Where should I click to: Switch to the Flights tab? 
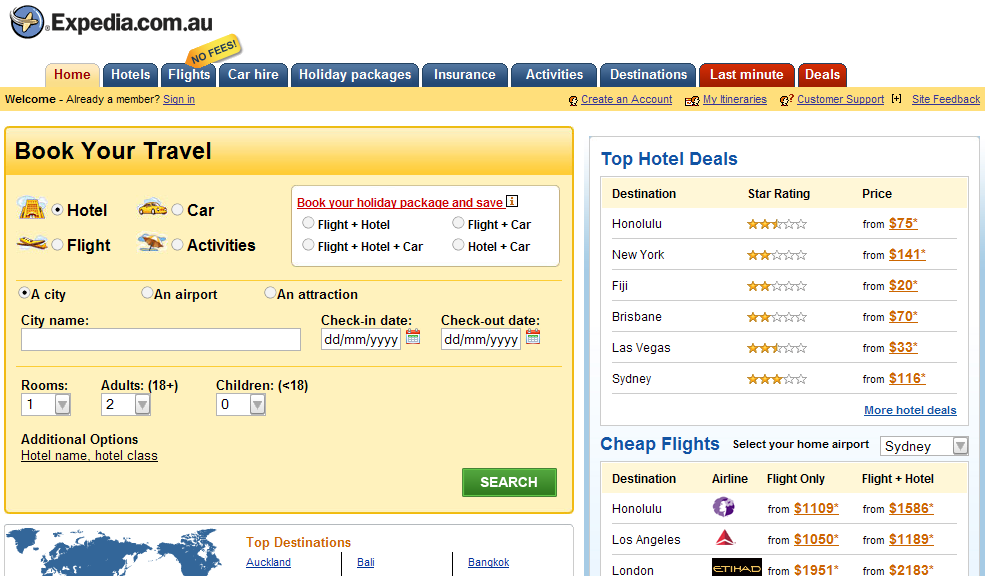(x=189, y=75)
